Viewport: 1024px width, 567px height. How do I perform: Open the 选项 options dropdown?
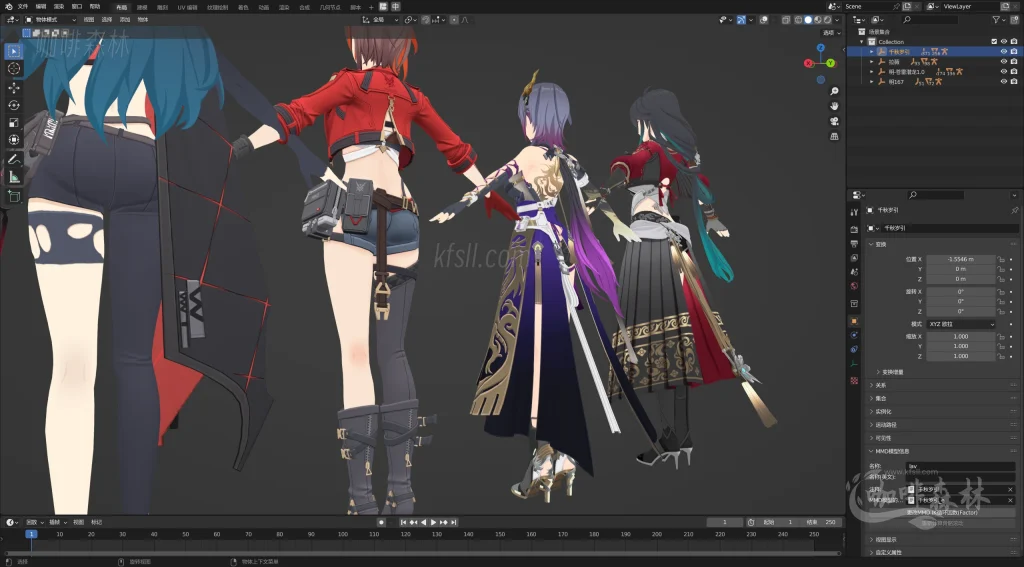831,33
